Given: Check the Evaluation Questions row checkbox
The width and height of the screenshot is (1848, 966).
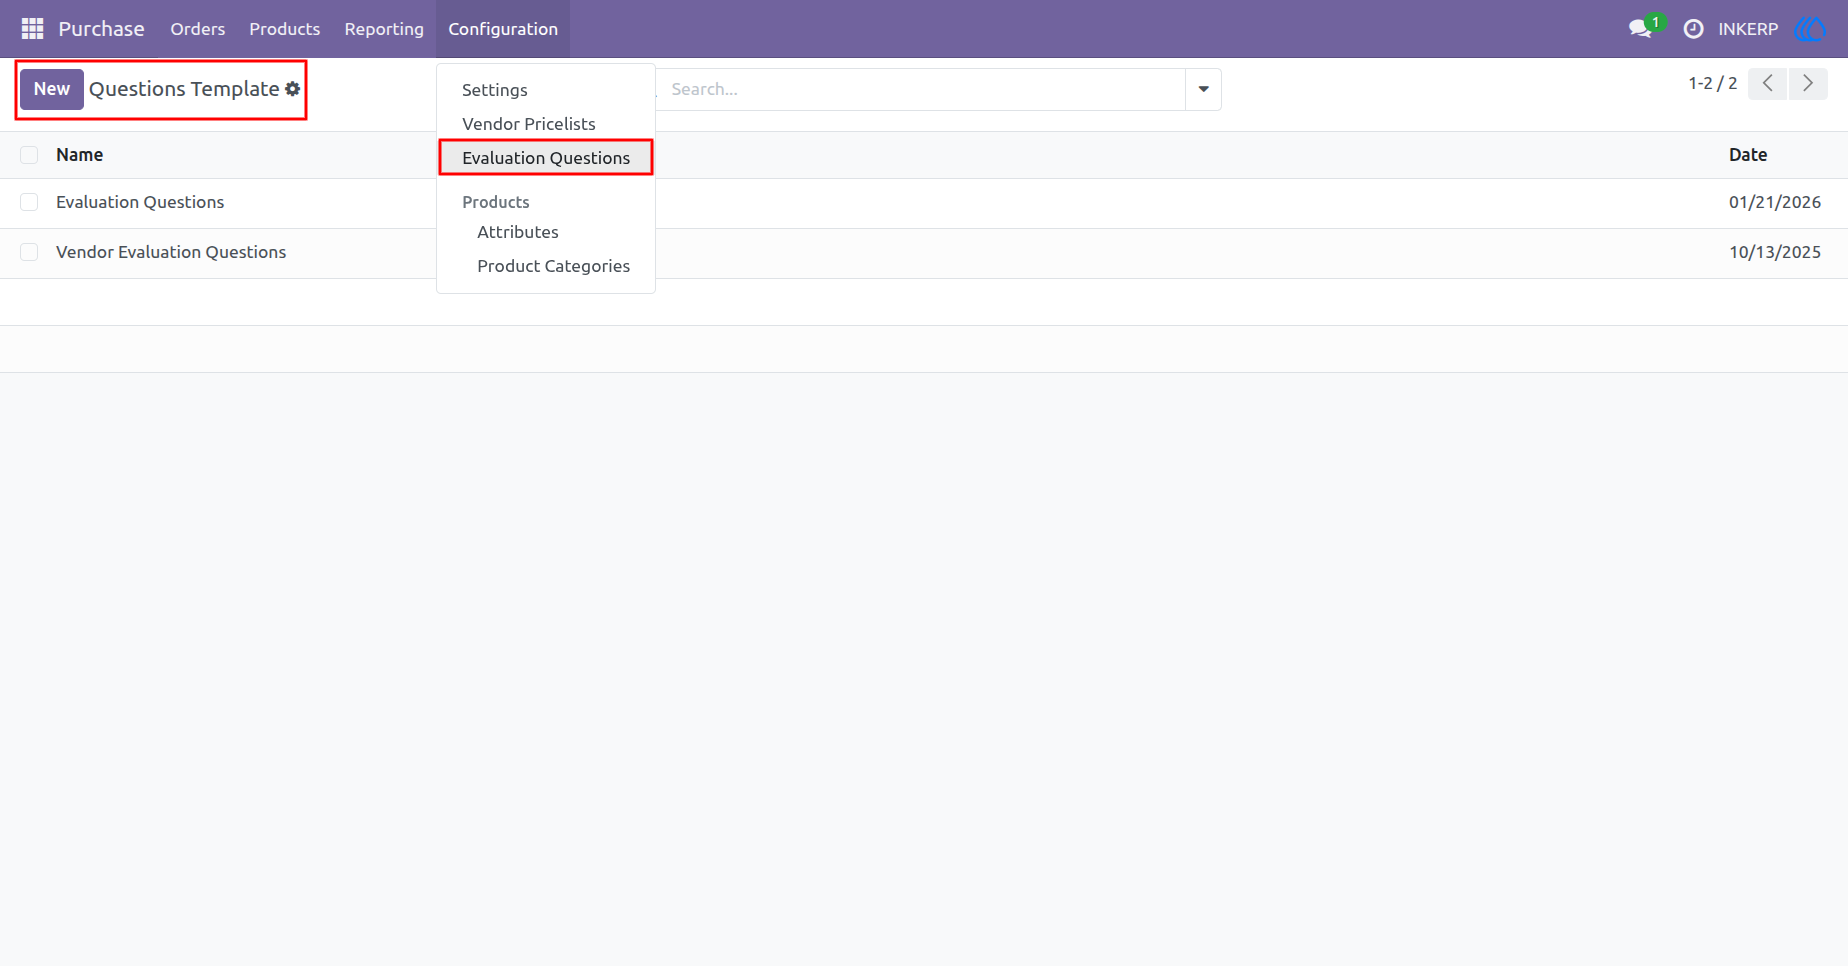Looking at the screenshot, I should pyautogui.click(x=29, y=202).
